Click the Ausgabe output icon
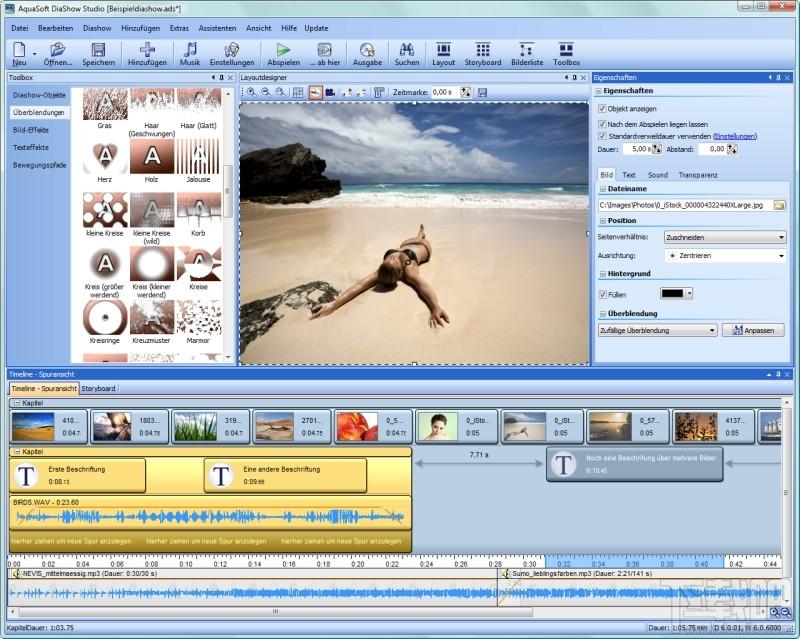800x639 pixels. (367, 49)
